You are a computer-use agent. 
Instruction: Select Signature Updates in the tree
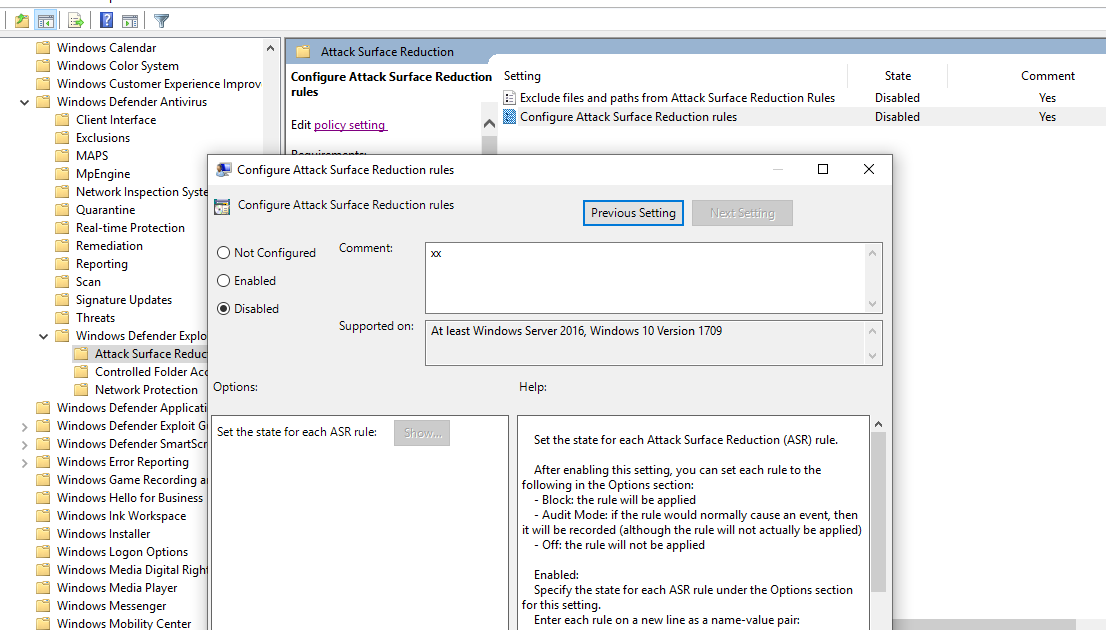[124, 300]
